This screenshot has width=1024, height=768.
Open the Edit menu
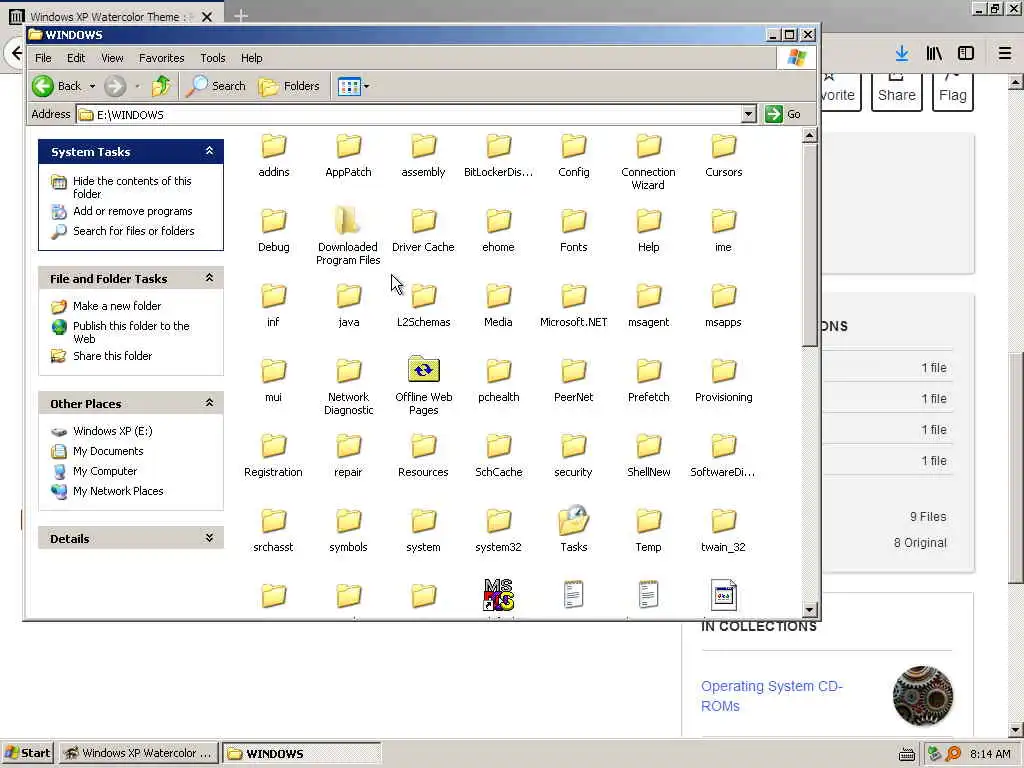point(76,58)
